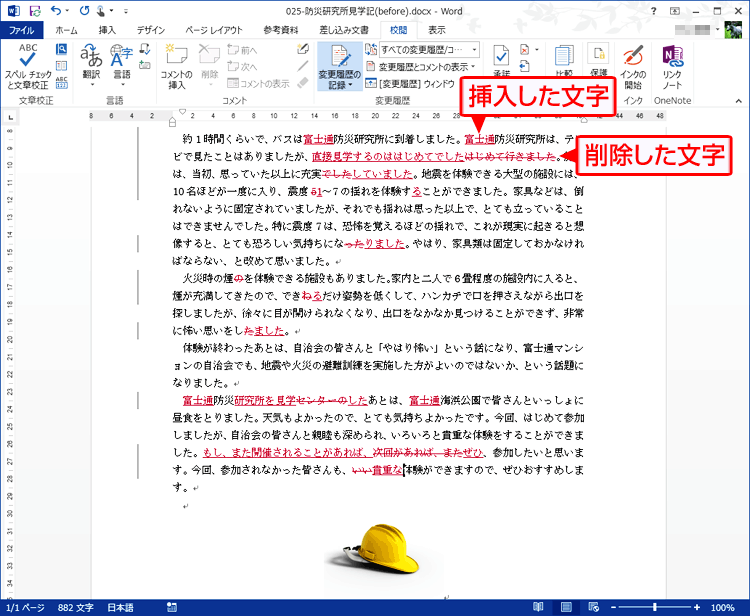
Task: Run Spelling and Grammar check (スペルチェックと文章校正)
Action: pos(27,66)
